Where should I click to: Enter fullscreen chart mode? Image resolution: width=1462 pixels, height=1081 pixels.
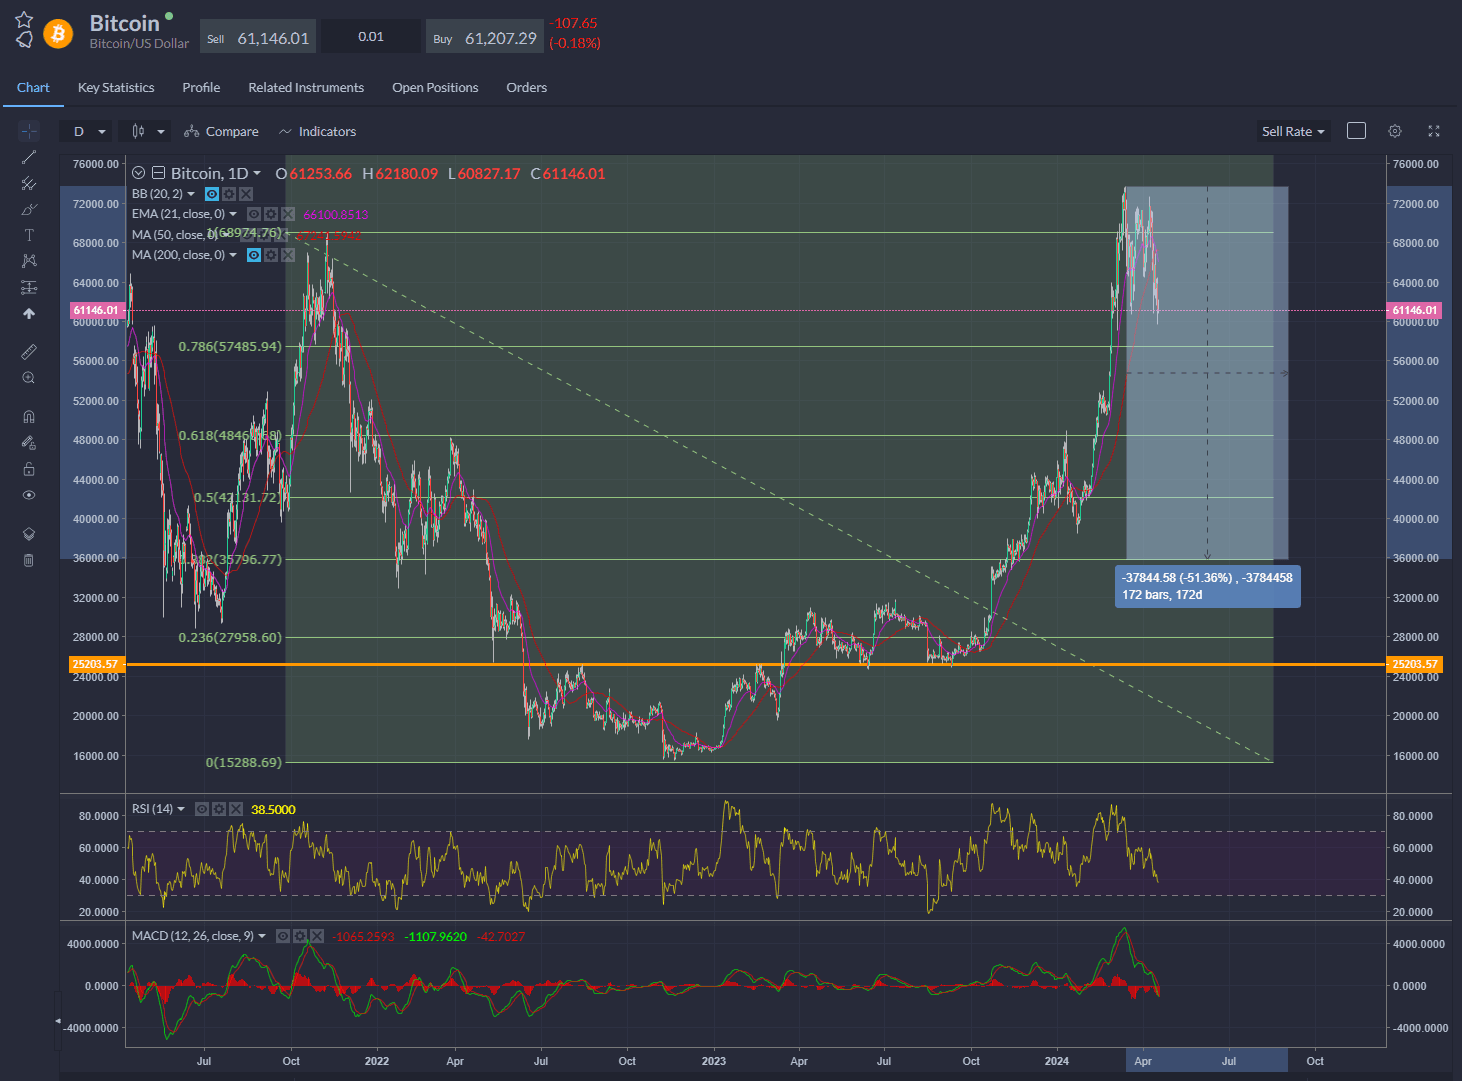coord(1434,131)
